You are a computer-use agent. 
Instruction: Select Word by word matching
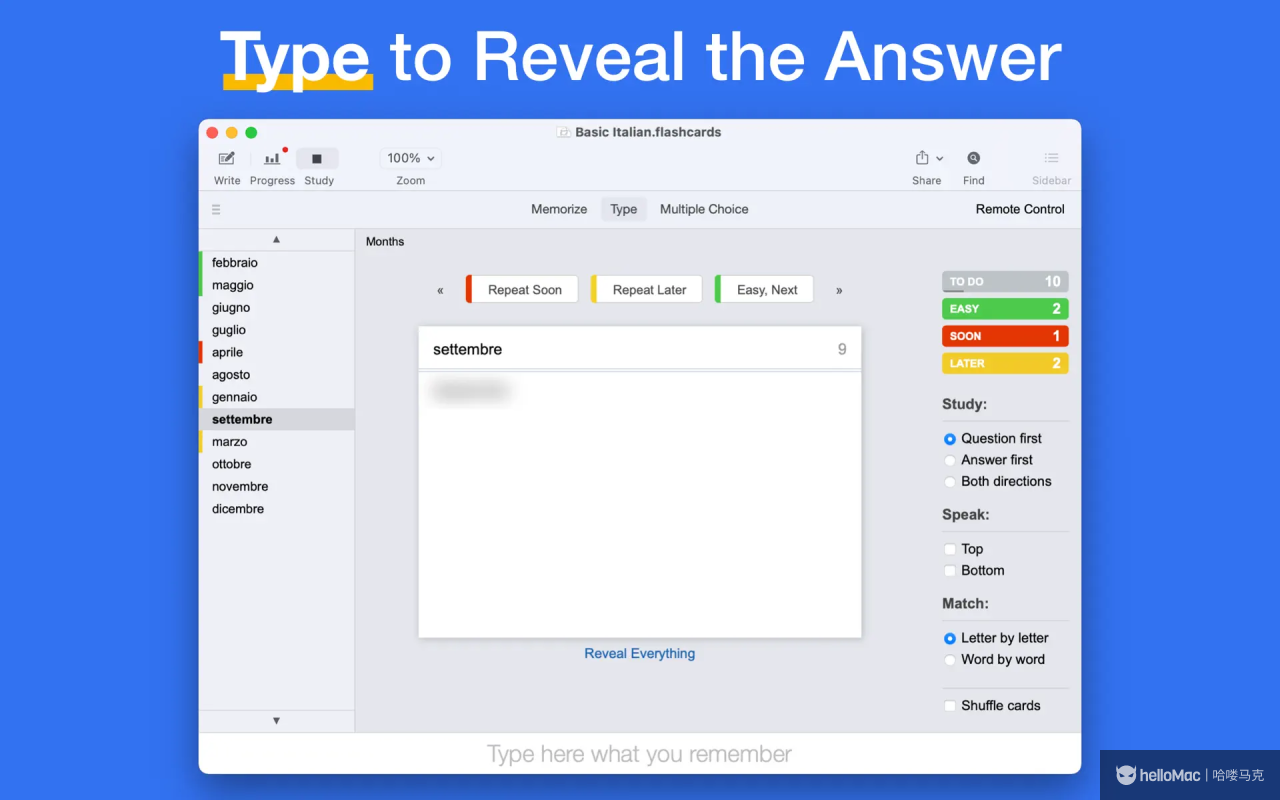click(x=950, y=660)
